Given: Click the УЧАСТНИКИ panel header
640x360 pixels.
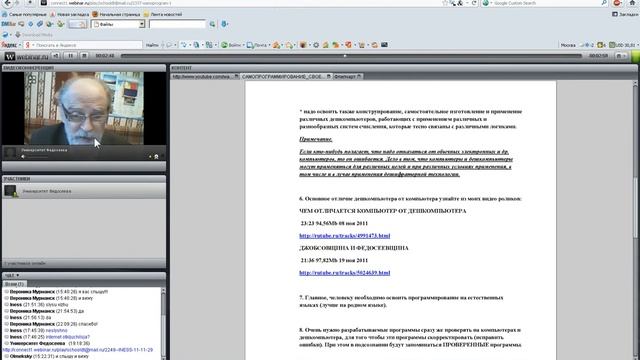Looking at the screenshot, I should (x=84, y=179).
